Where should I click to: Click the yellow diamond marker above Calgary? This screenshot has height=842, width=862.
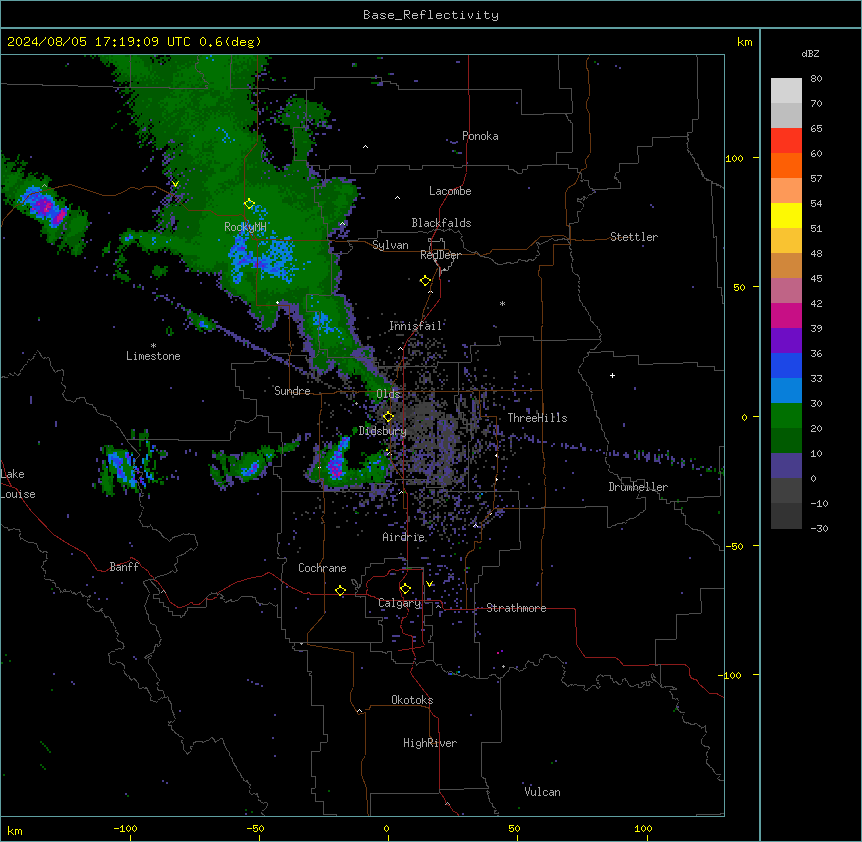[x=405, y=589]
